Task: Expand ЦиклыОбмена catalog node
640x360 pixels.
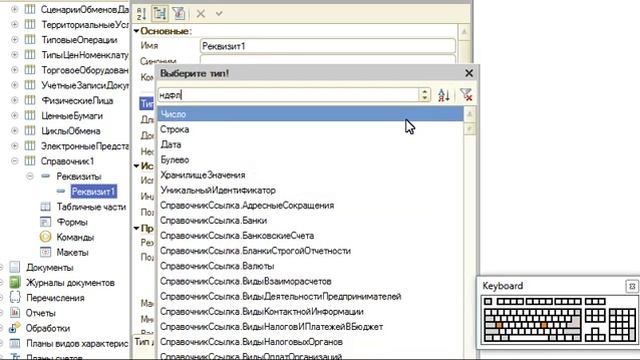Action: point(15,131)
